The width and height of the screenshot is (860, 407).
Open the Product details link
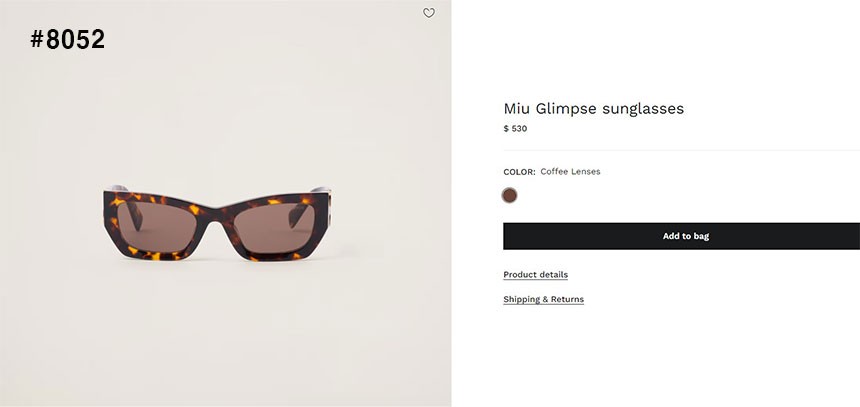click(x=535, y=275)
